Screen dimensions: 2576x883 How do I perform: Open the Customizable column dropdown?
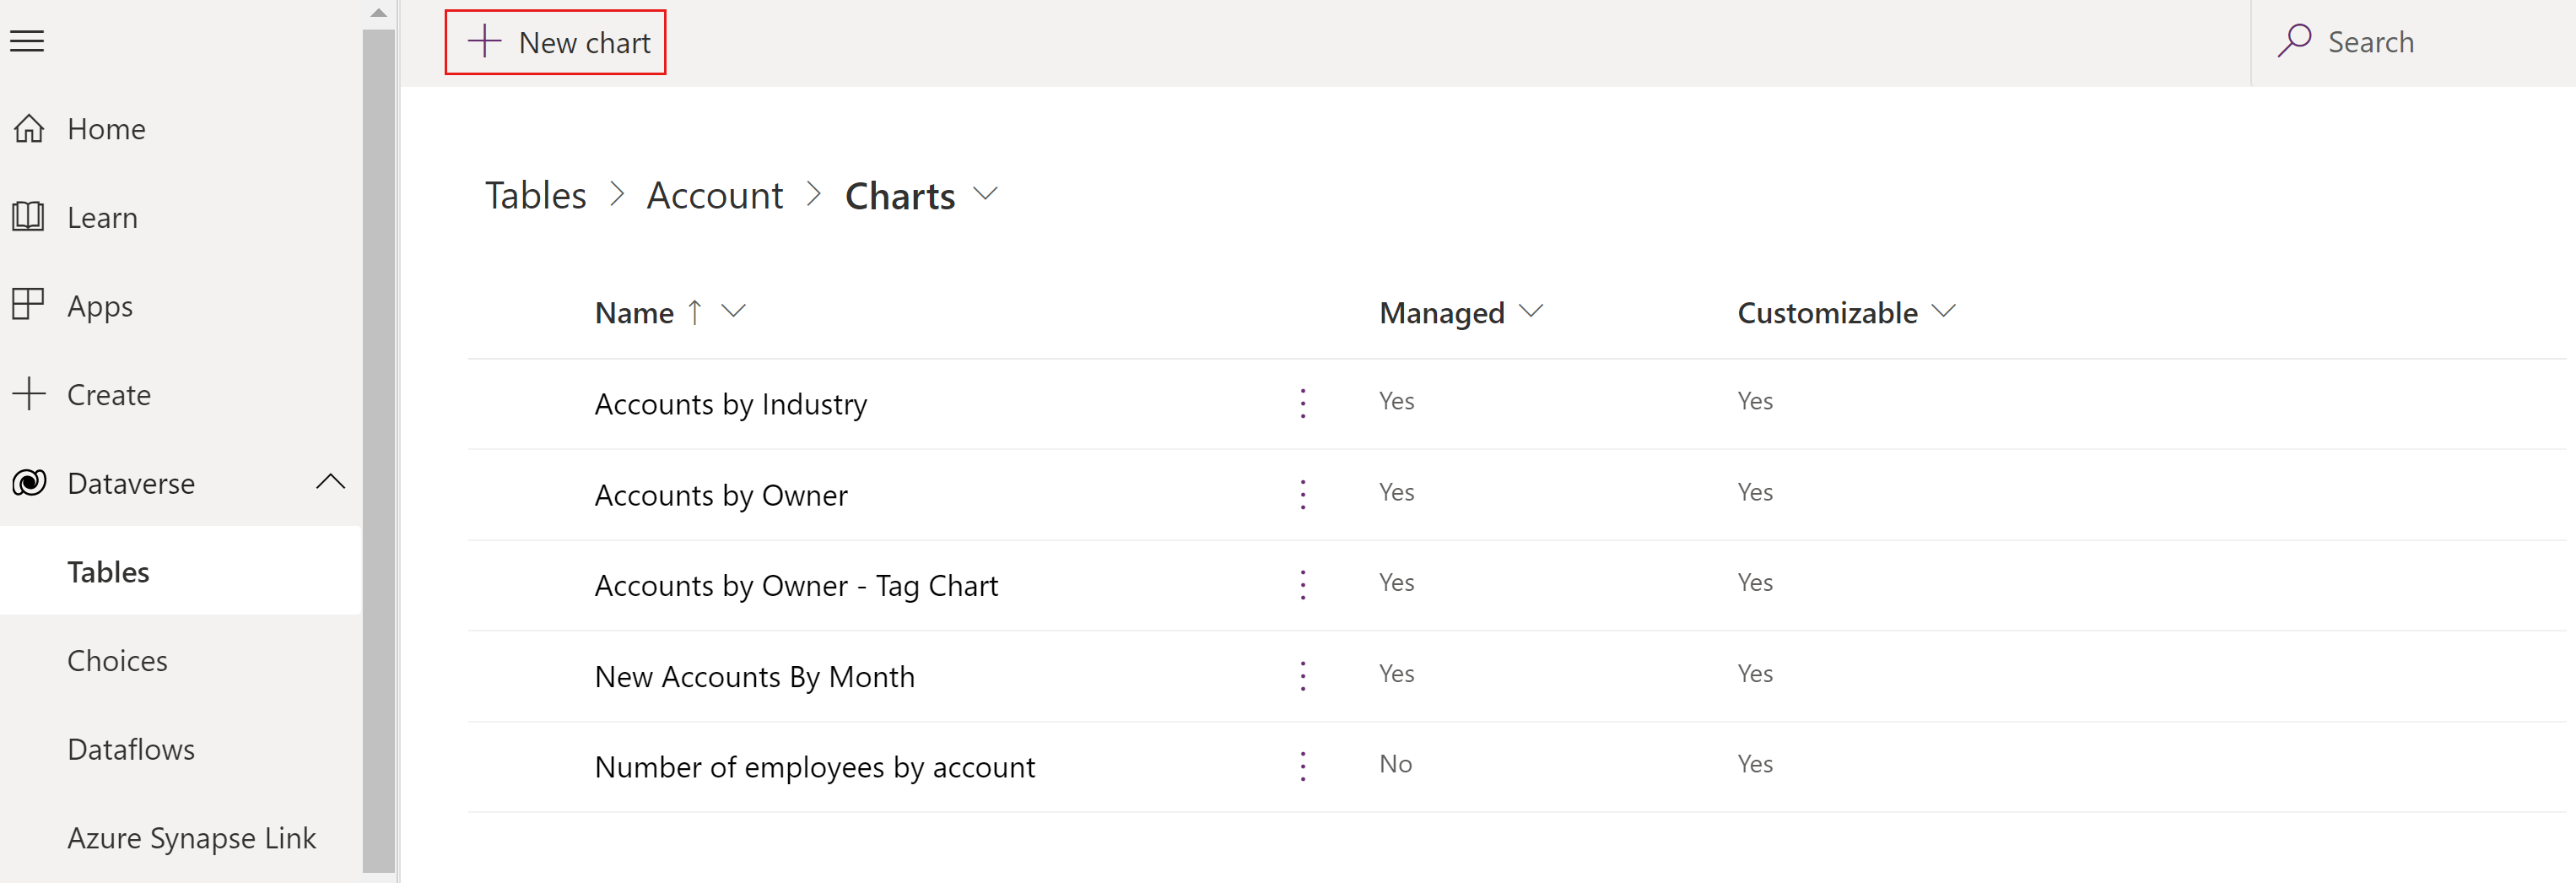tap(1945, 311)
